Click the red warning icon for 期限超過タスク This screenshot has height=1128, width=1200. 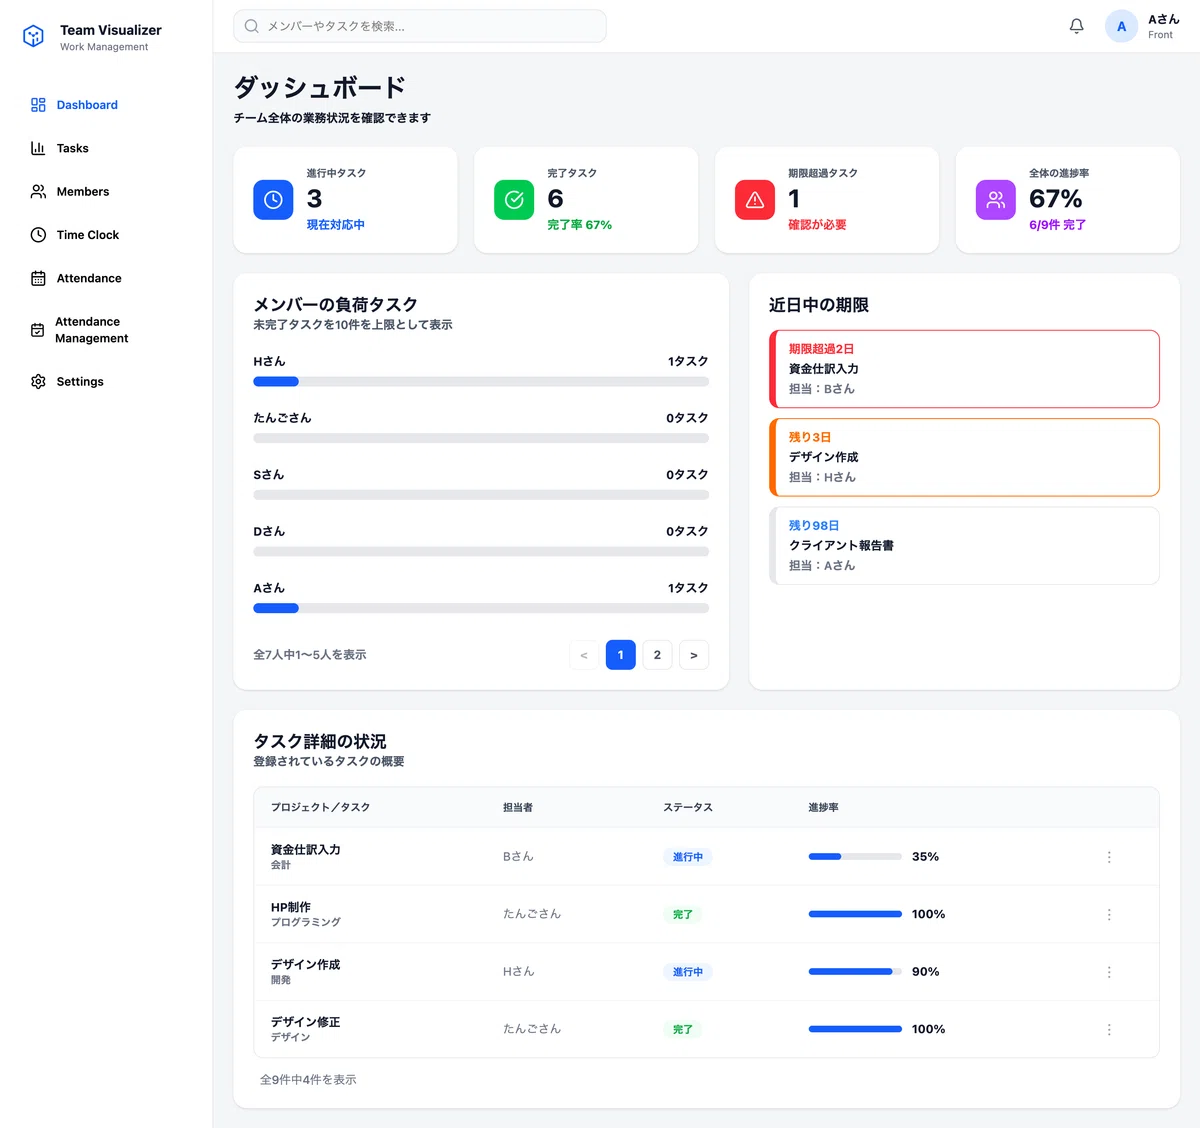(x=755, y=200)
